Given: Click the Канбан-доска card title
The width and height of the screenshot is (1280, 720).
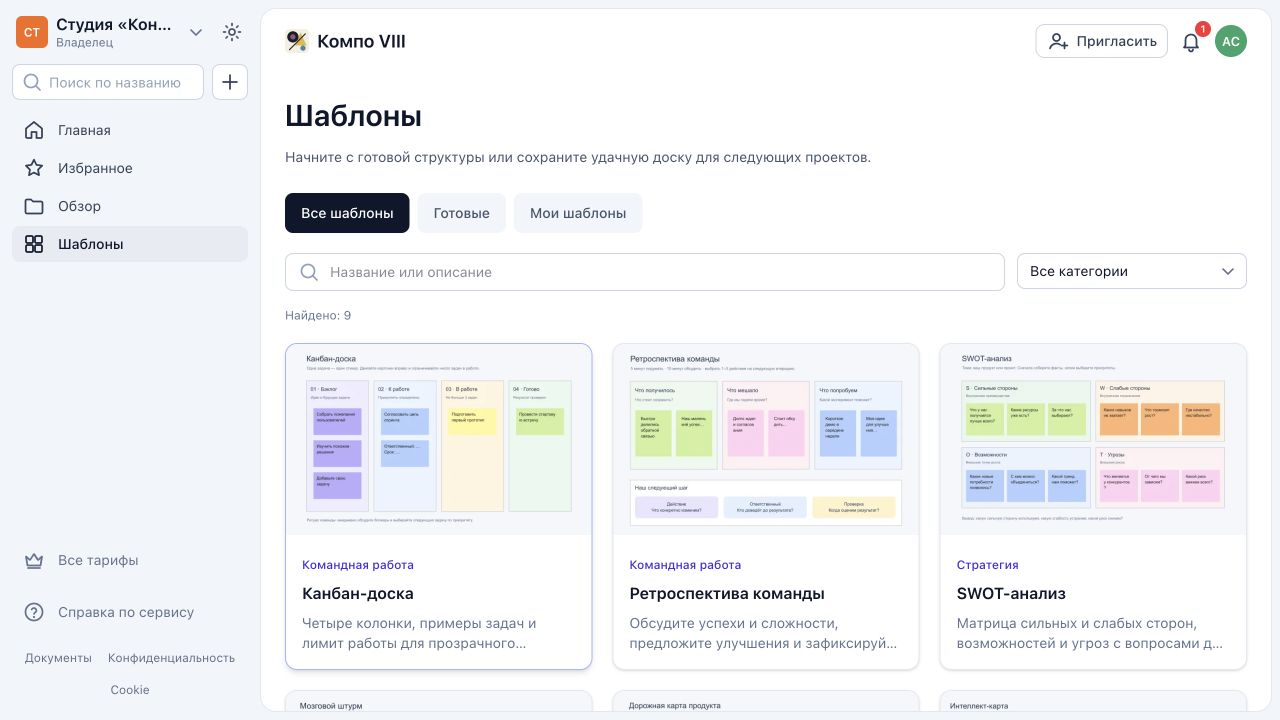Looking at the screenshot, I should (358, 593).
